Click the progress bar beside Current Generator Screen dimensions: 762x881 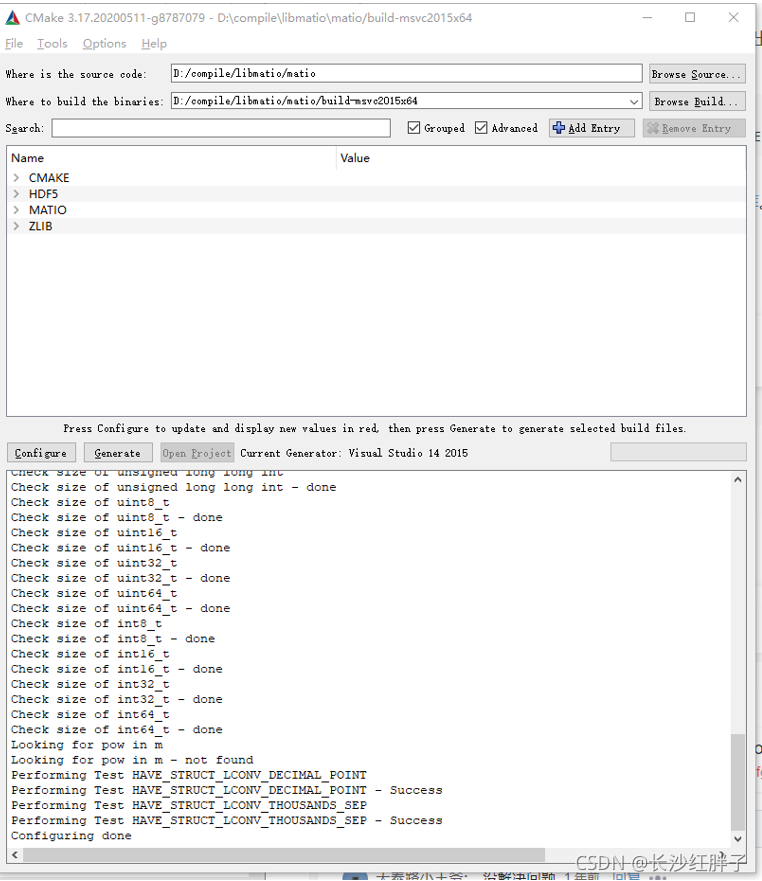coord(678,452)
